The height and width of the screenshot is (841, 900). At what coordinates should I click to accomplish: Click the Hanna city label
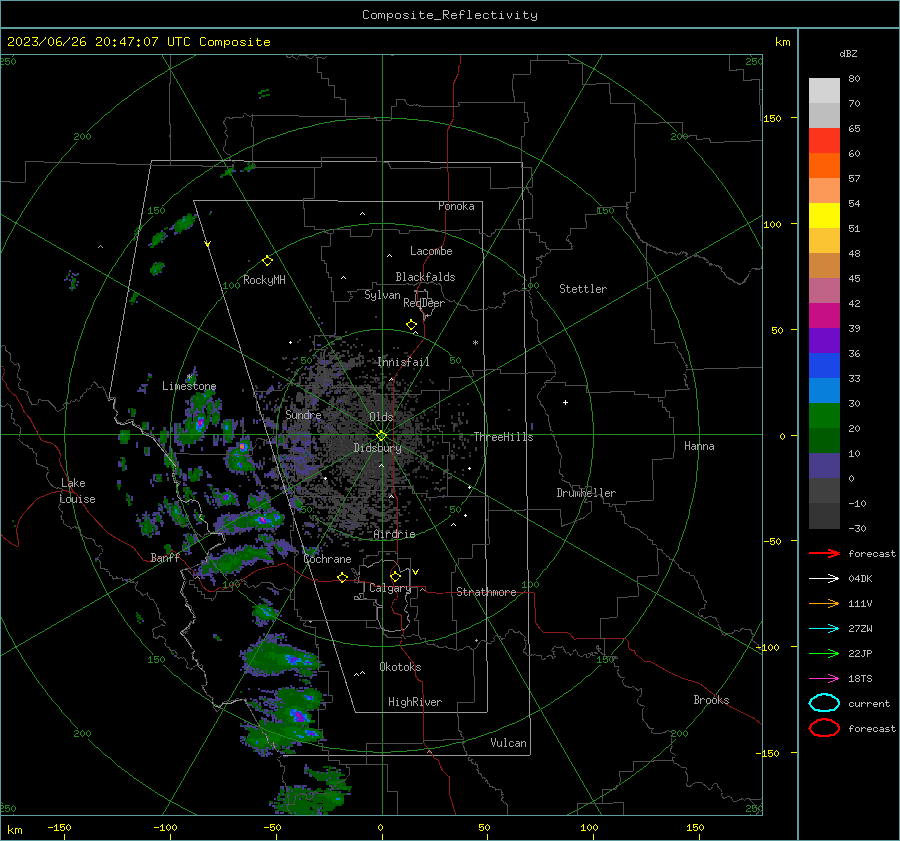coord(699,446)
